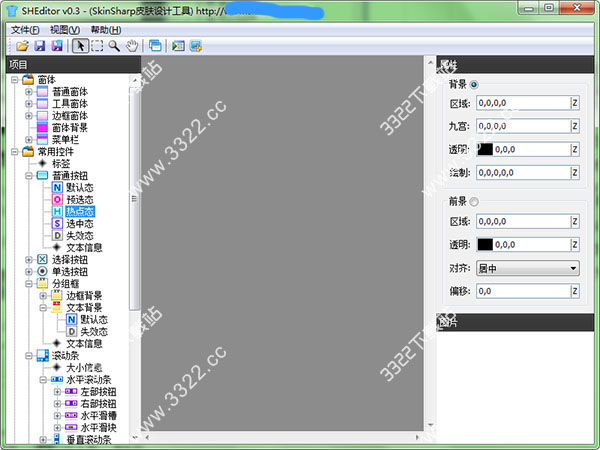Select the 背景 radio button
Viewport: 600px width, 450px height.
[x=474, y=85]
